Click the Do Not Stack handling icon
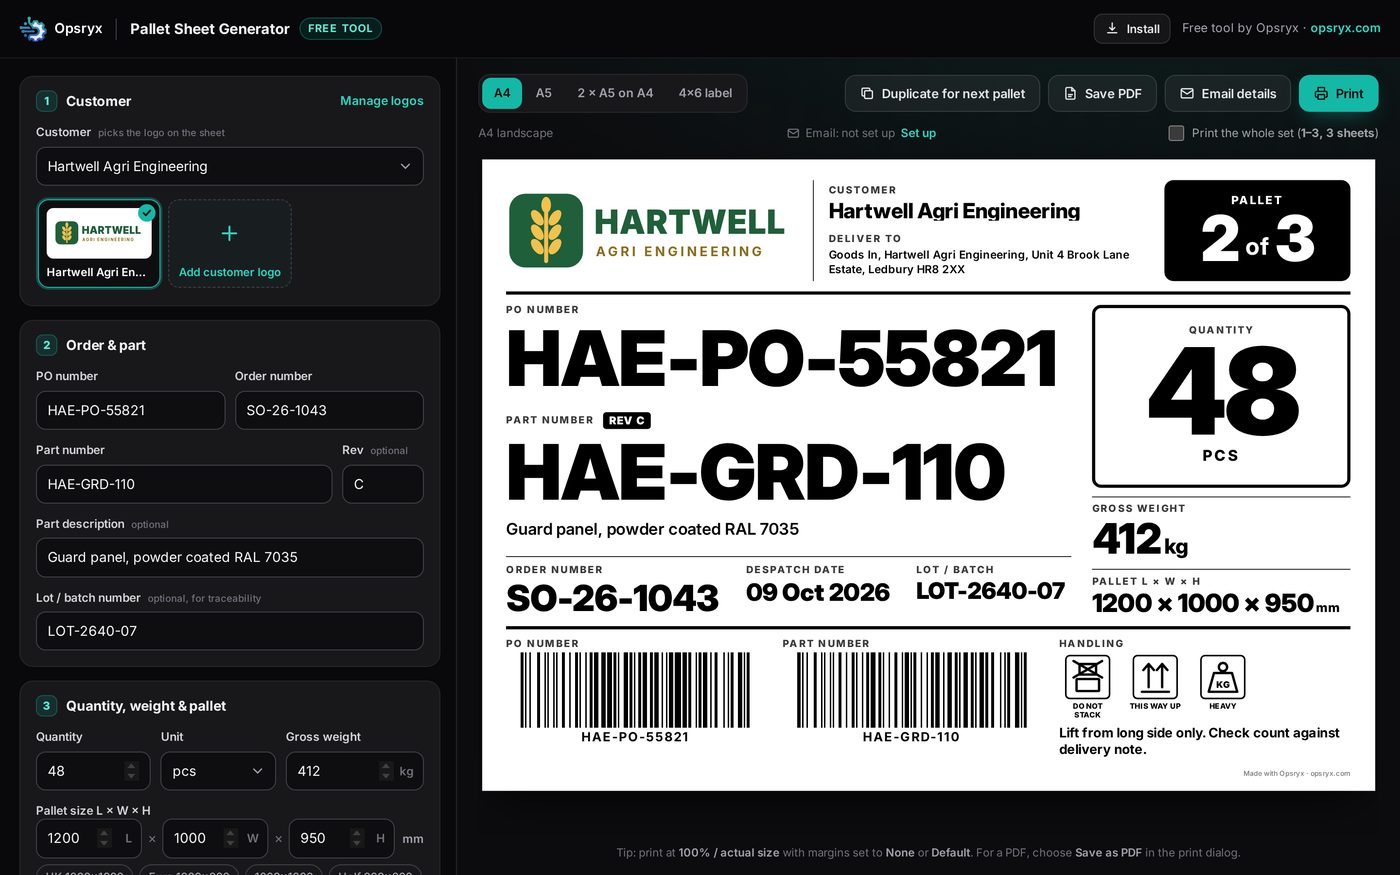The image size is (1400, 875). (1087, 678)
